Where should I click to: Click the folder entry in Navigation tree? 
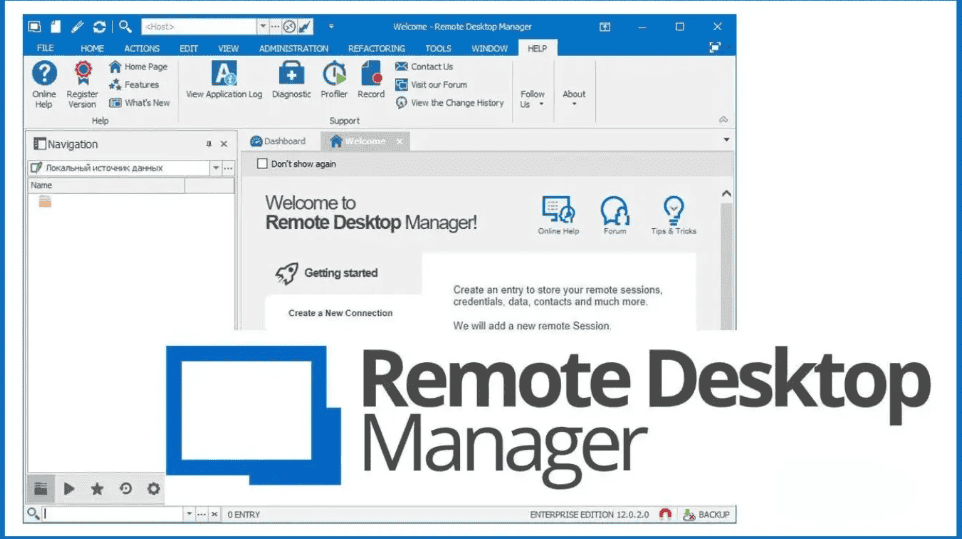tap(45, 202)
